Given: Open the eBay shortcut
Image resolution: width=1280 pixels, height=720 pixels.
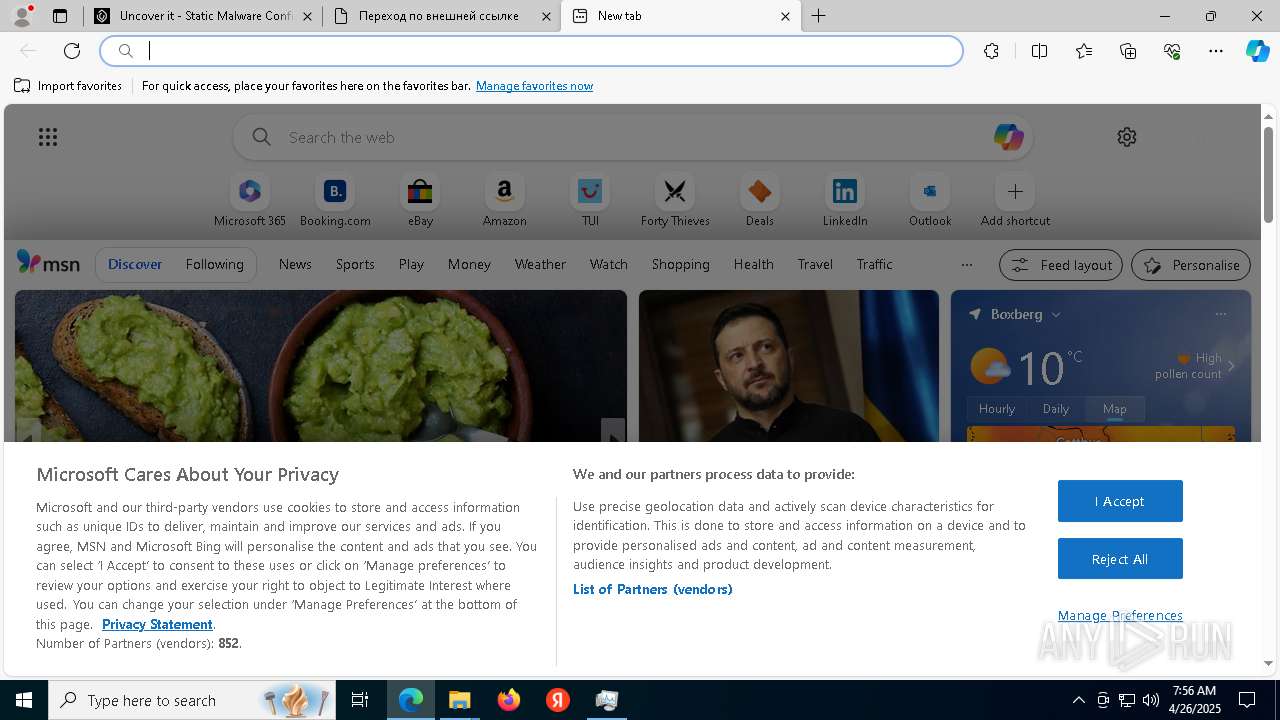Looking at the screenshot, I should point(420,201).
